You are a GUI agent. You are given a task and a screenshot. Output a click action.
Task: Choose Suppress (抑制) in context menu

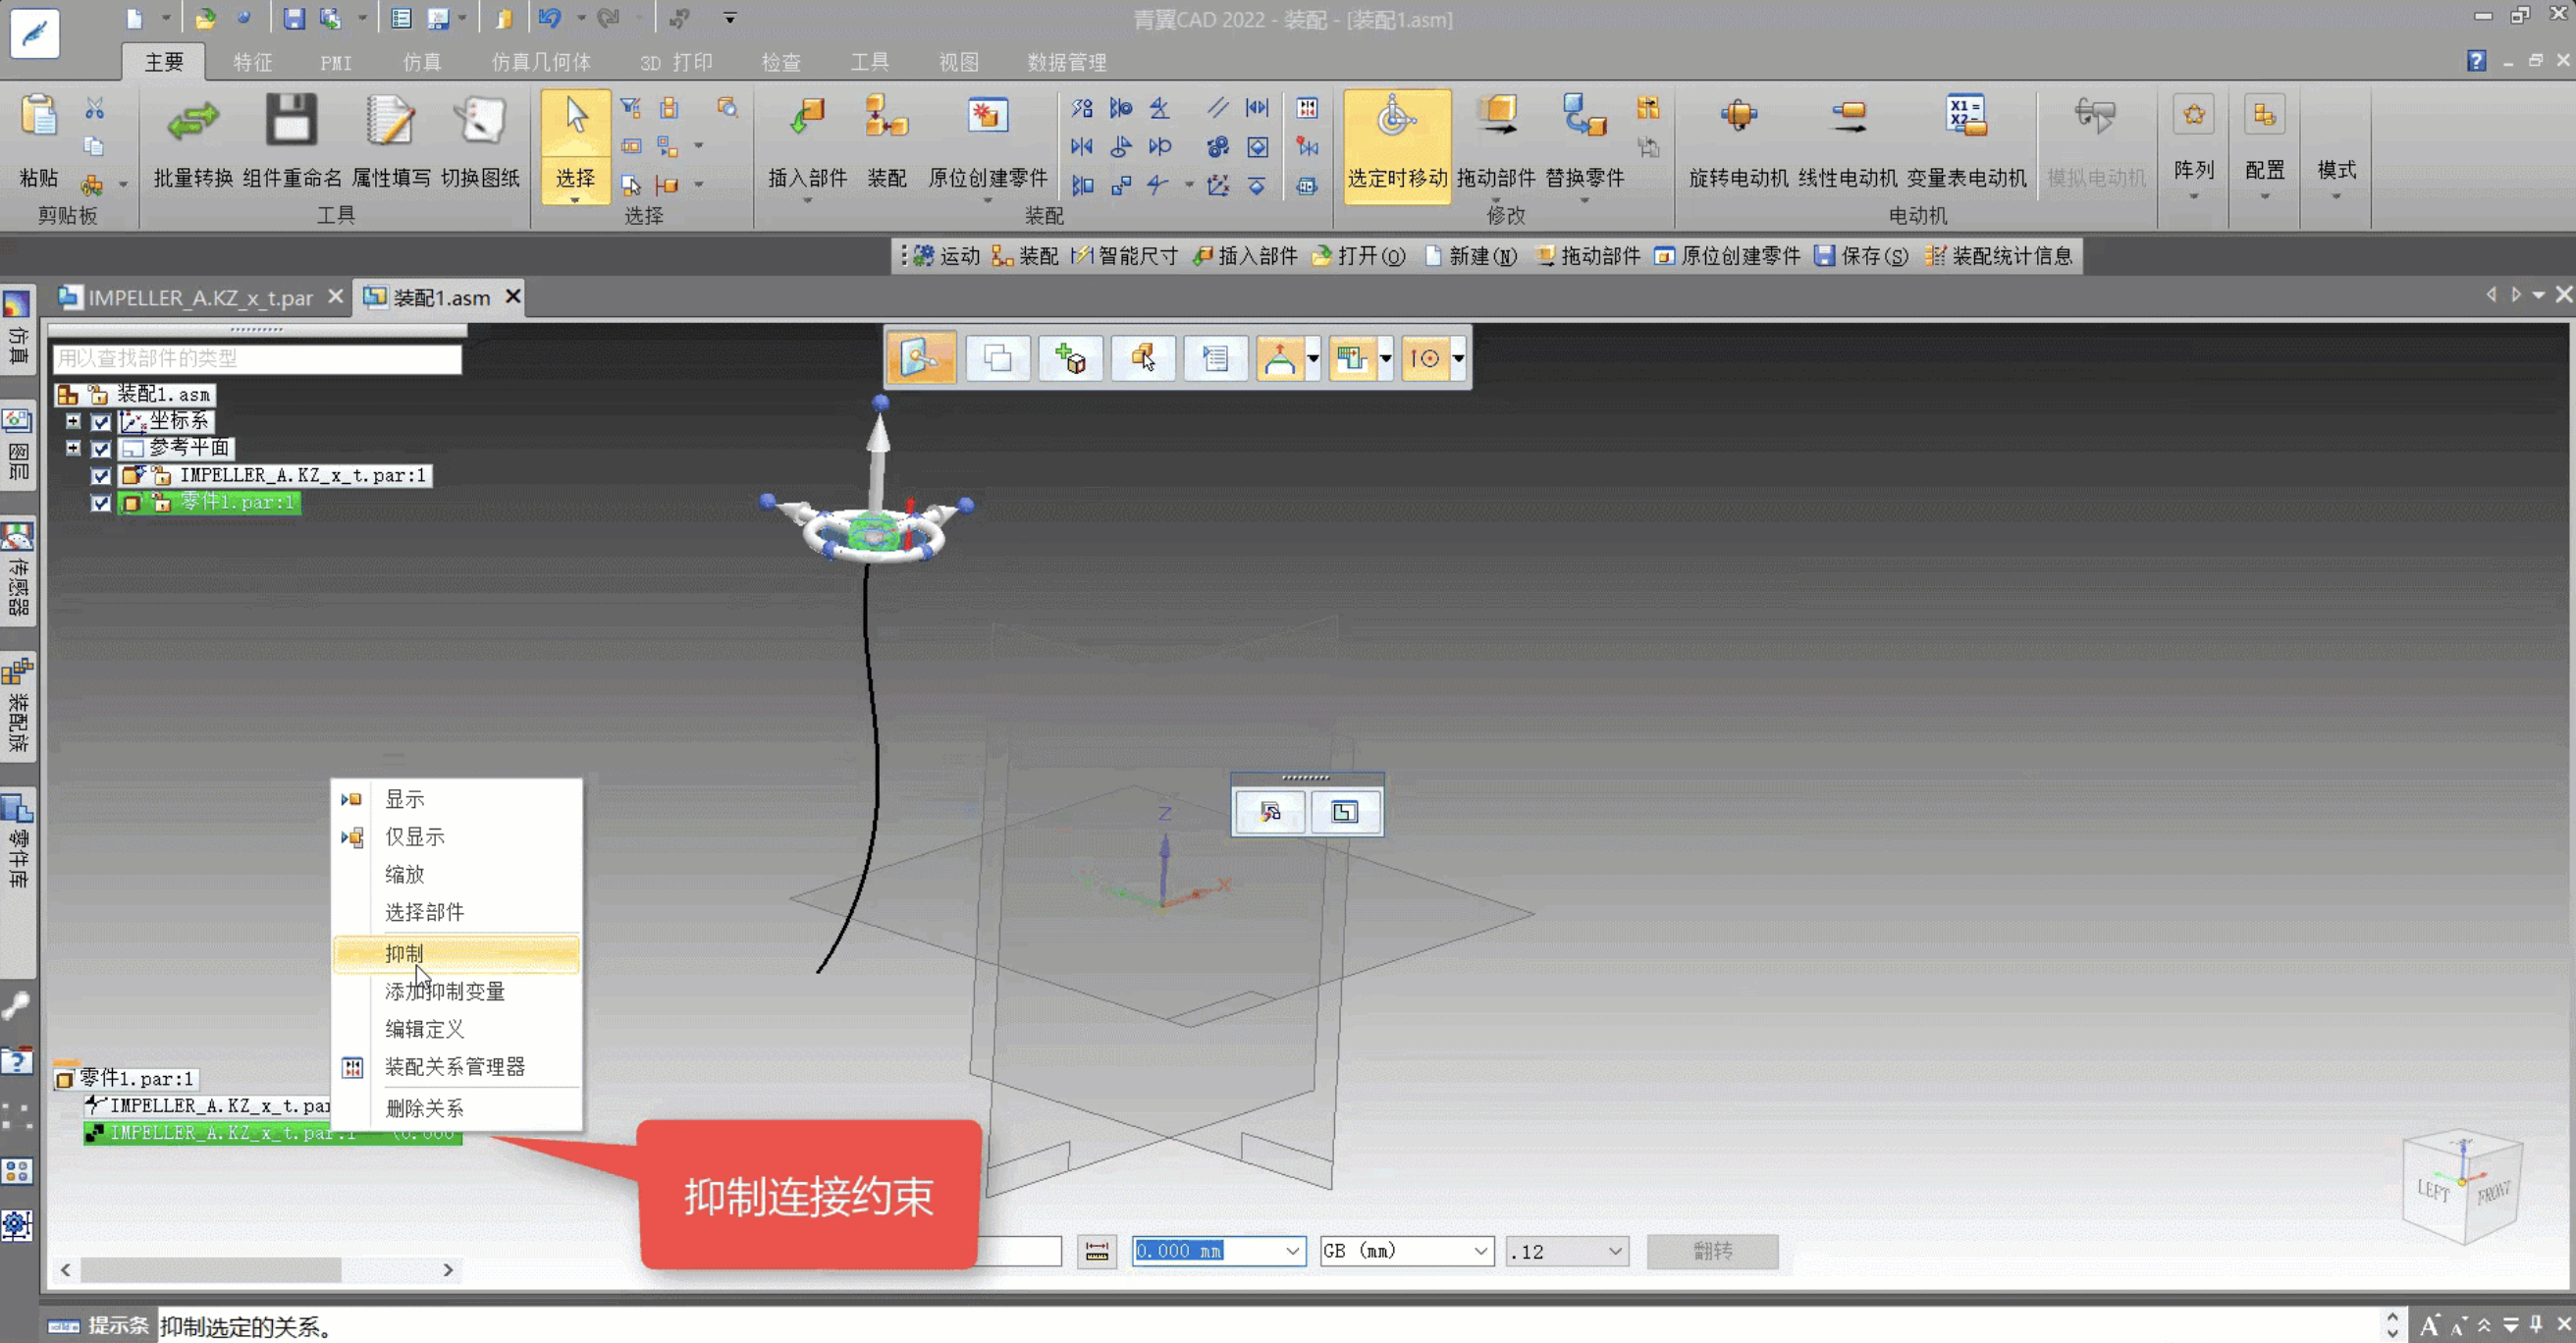coord(456,953)
